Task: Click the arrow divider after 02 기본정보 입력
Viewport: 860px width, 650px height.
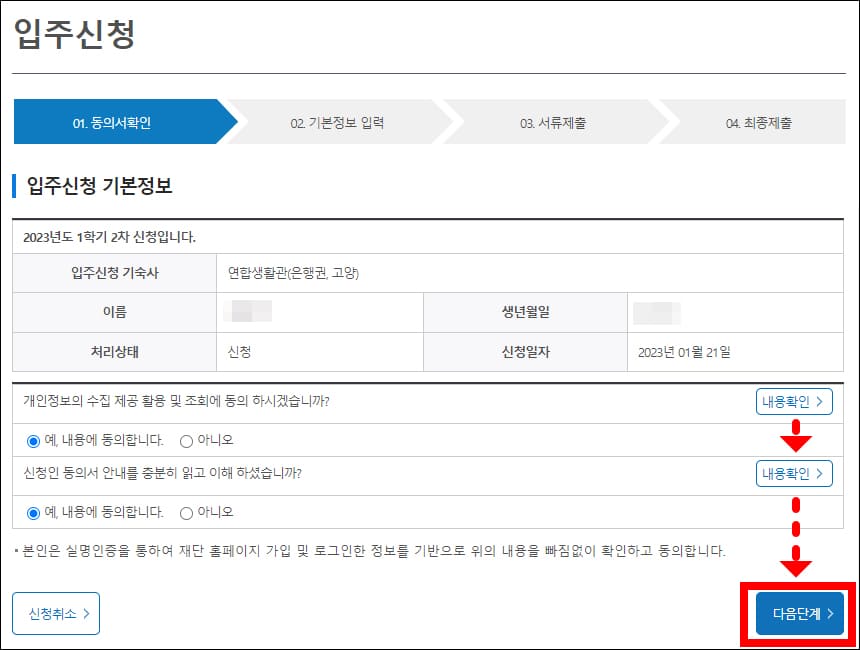Action: click(444, 121)
